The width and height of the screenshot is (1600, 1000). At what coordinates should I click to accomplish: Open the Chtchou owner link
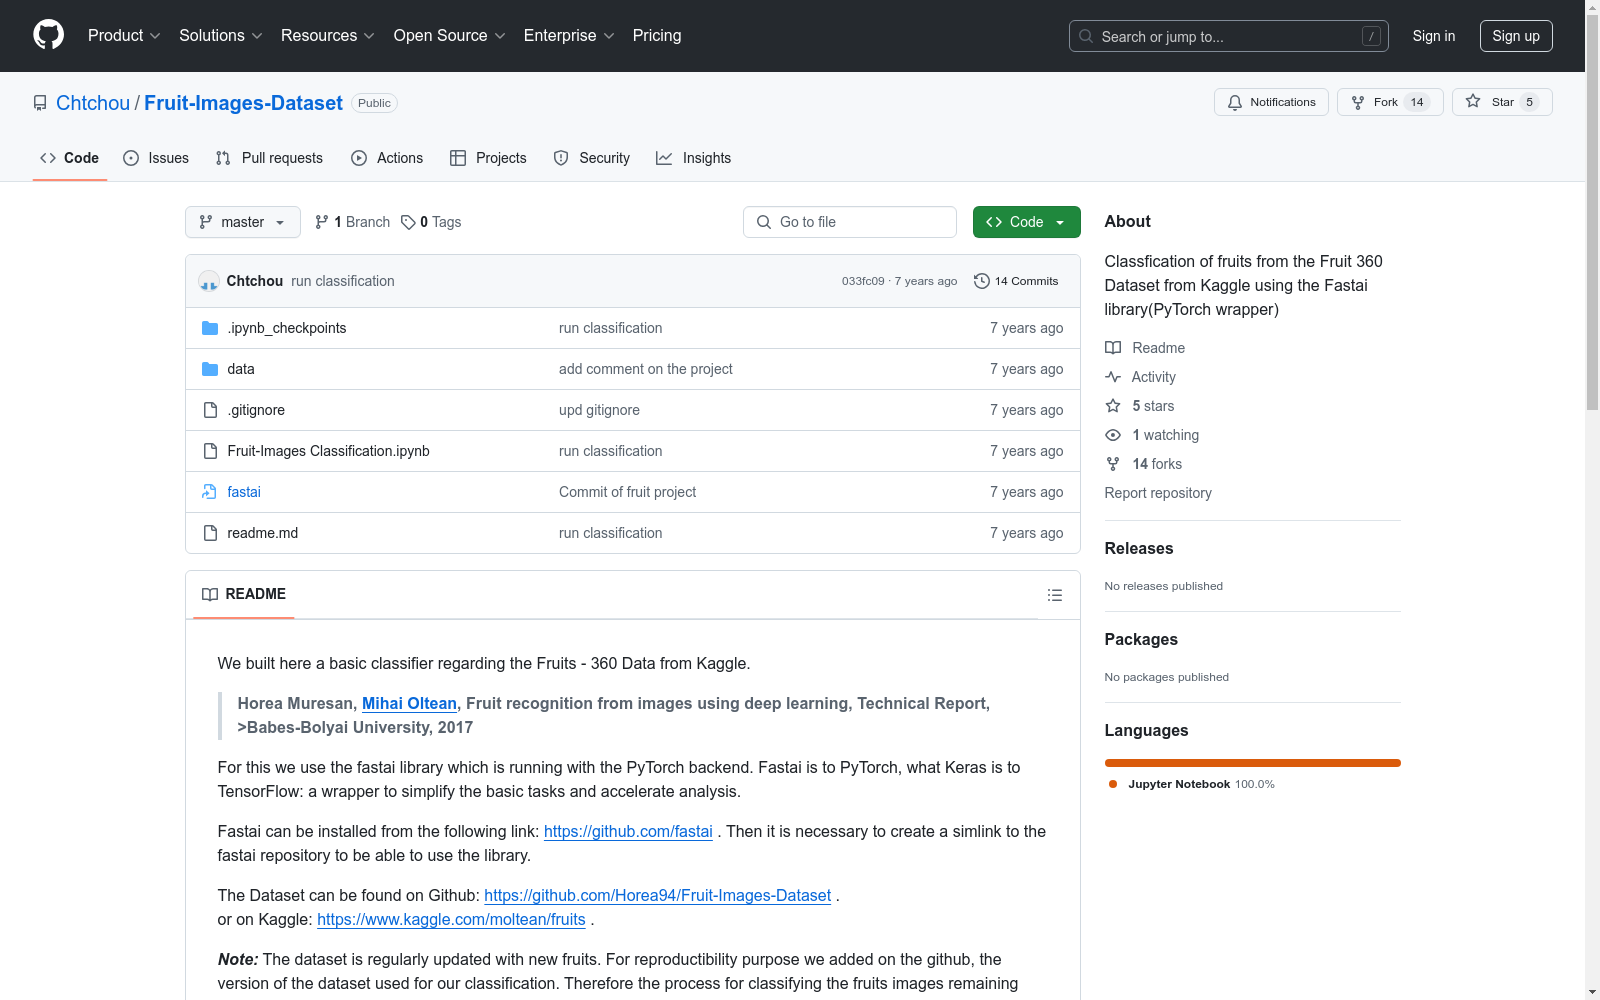(x=93, y=103)
